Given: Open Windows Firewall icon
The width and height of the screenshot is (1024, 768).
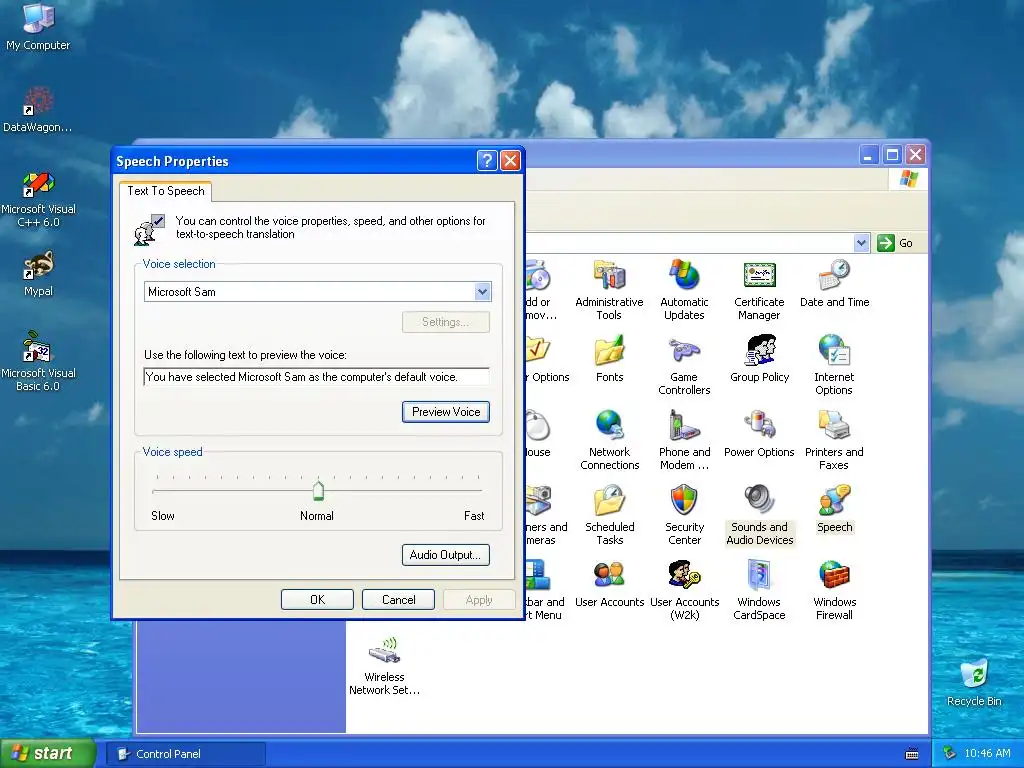Looking at the screenshot, I should pos(834,590).
